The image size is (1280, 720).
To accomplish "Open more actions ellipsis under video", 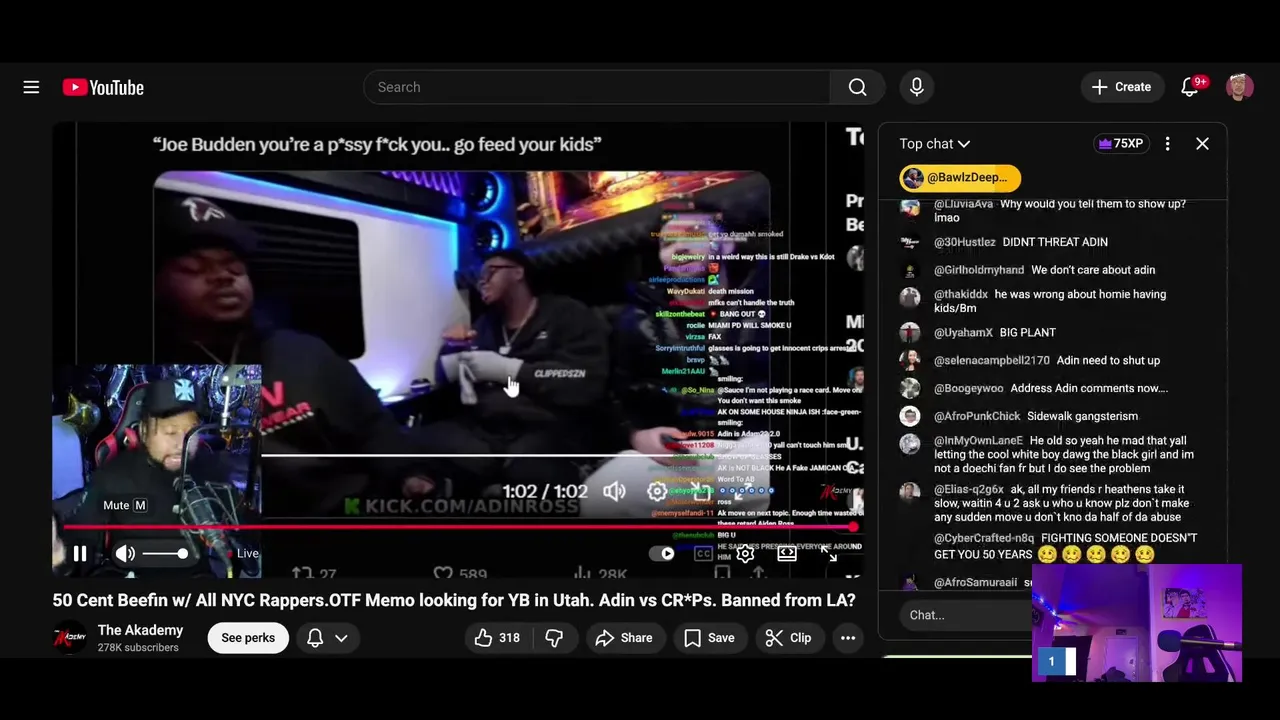I will (x=848, y=638).
